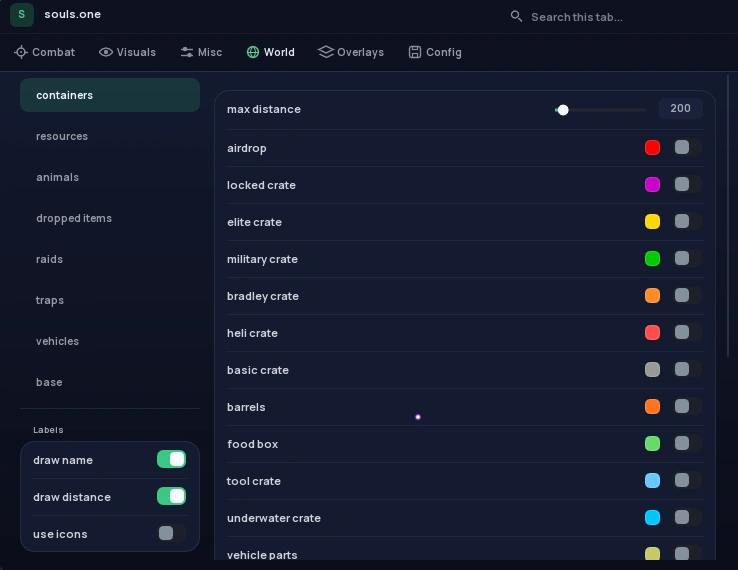Click the max distance slider handle
Viewport: 738px width, 570px height.
tap(563, 110)
